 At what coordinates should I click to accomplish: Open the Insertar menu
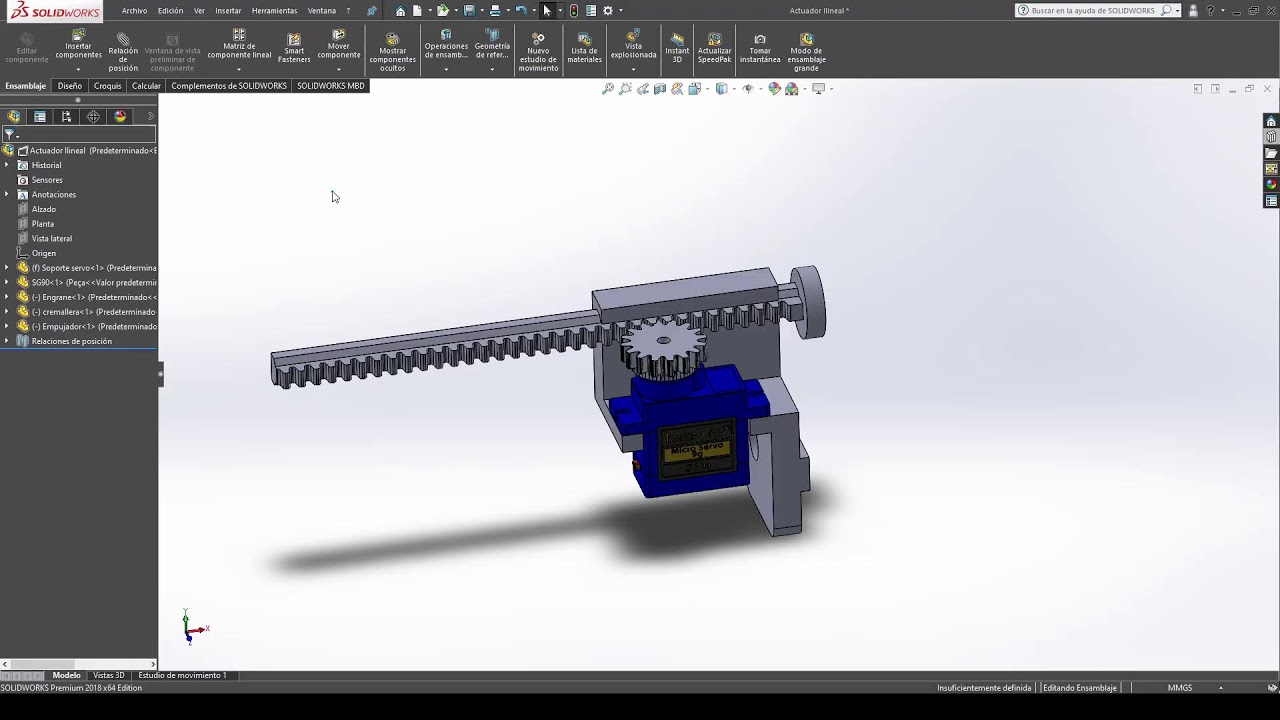(228, 11)
